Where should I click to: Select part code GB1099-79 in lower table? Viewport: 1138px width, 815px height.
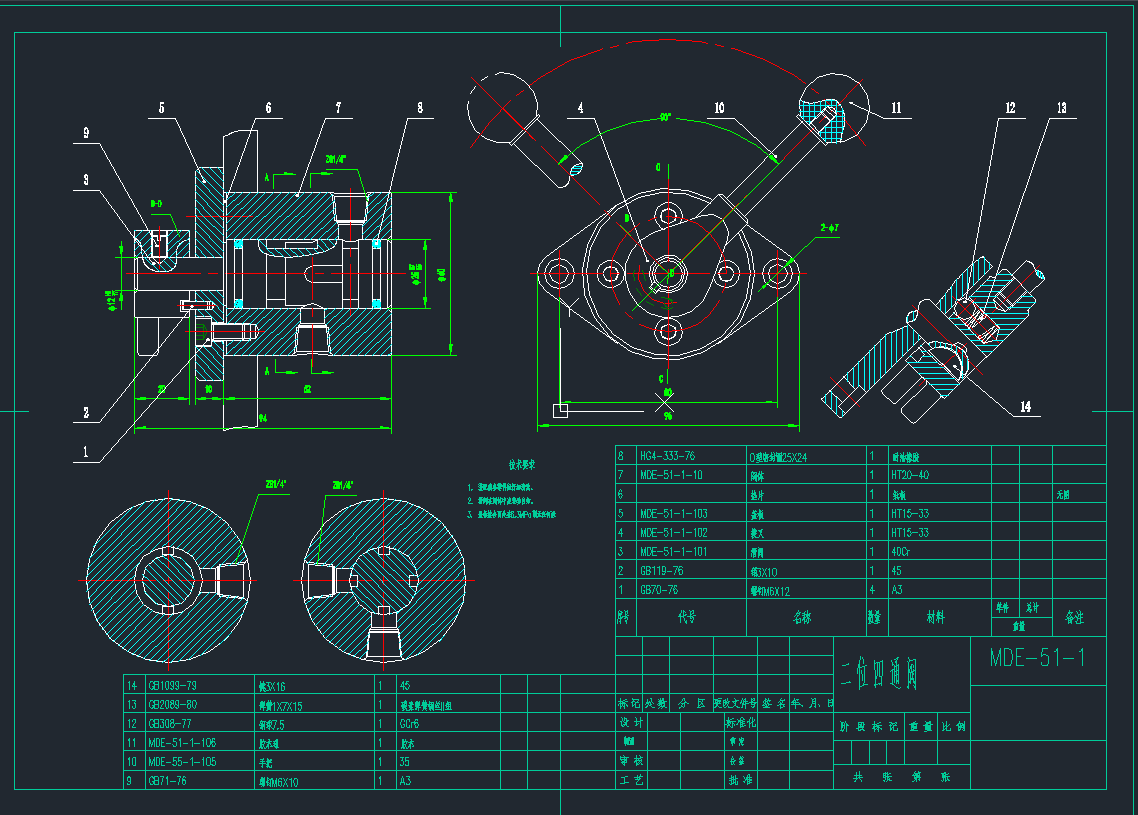click(172, 686)
